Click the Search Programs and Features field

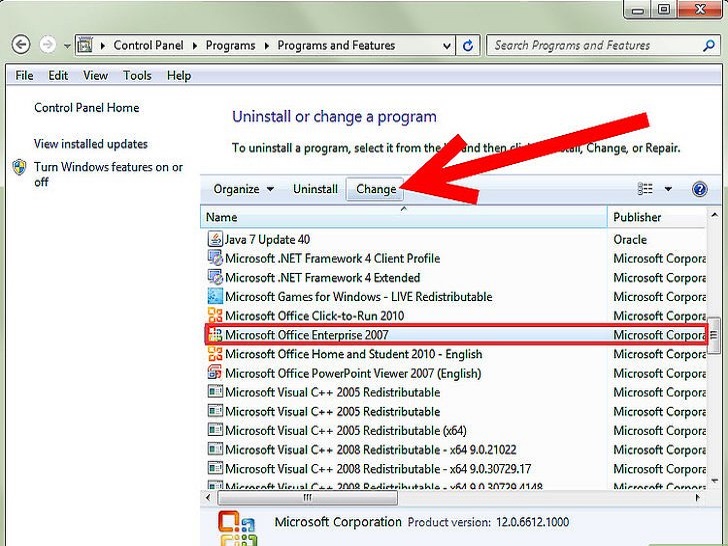click(590, 46)
